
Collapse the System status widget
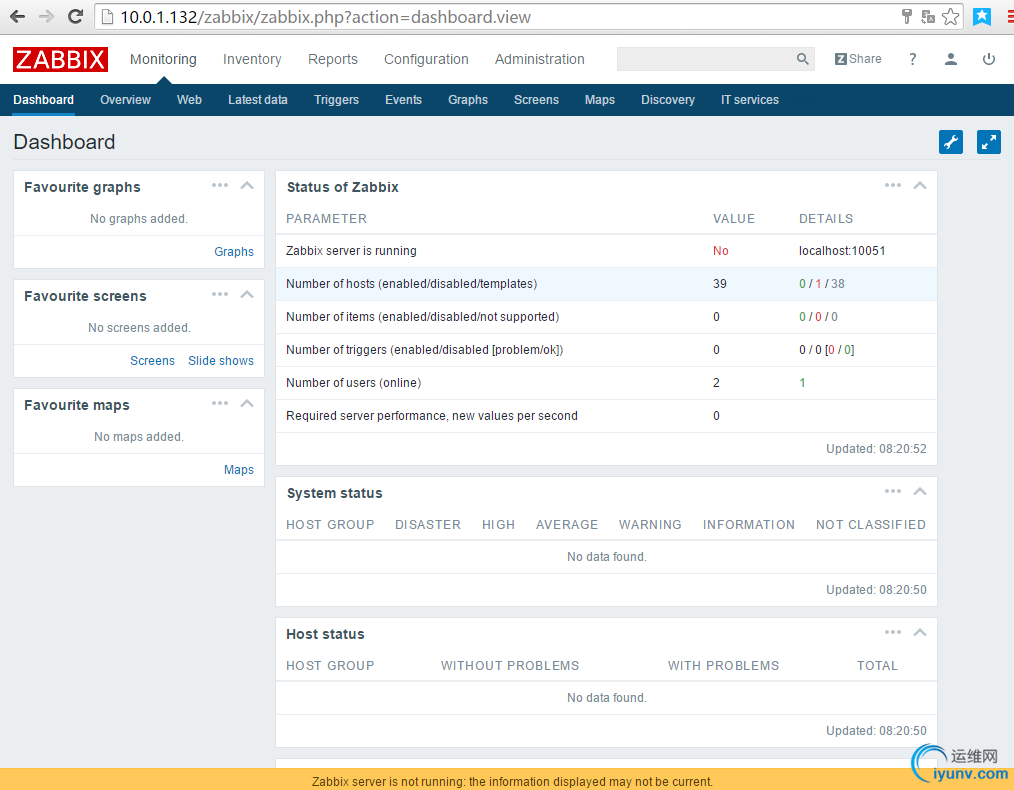coord(920,491)
